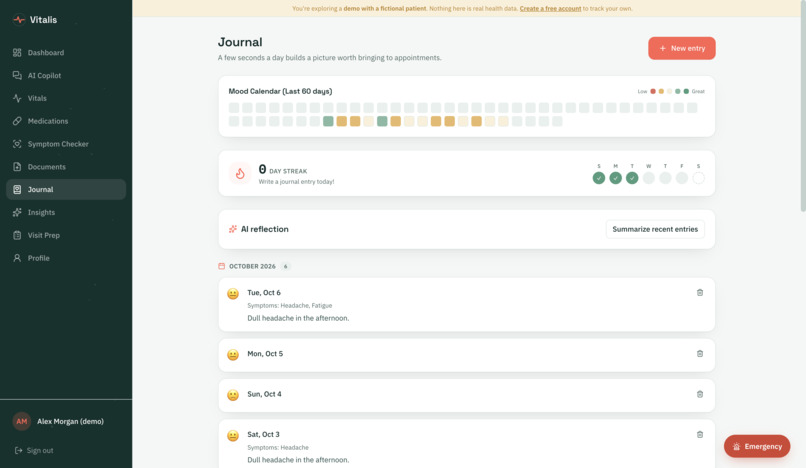Click mood emoji on Sun, Oct 4 entry
Image resolution: width=806 pixels, height=468 pixels.
233,395
